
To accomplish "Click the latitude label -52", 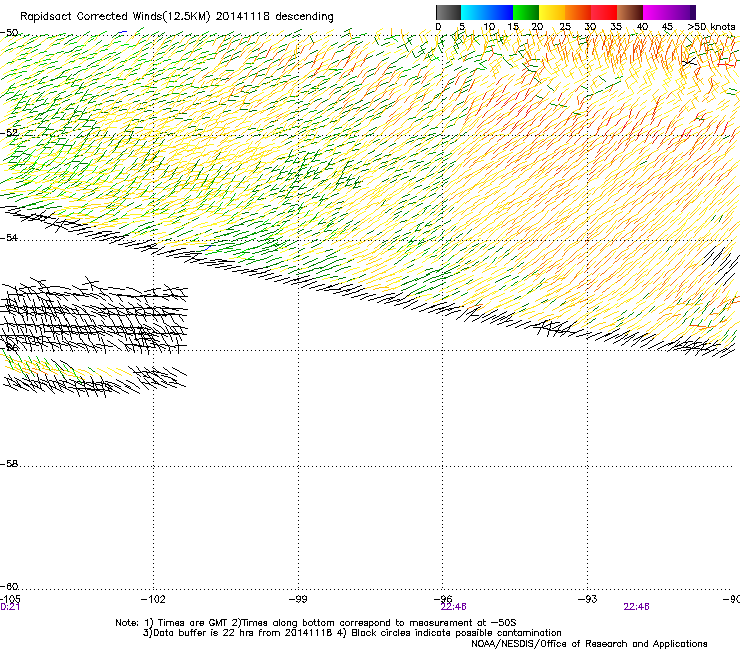I will (9, 133).
